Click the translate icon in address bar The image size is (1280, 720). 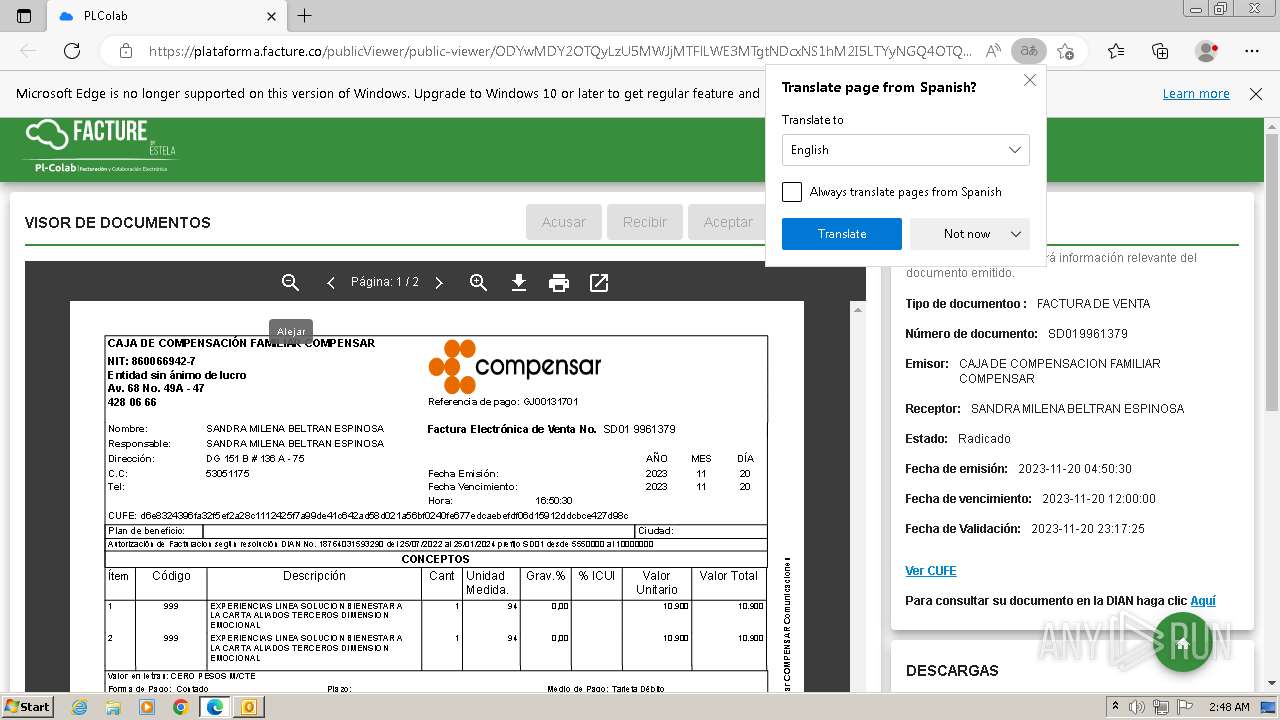click(x=1028, y=51)
